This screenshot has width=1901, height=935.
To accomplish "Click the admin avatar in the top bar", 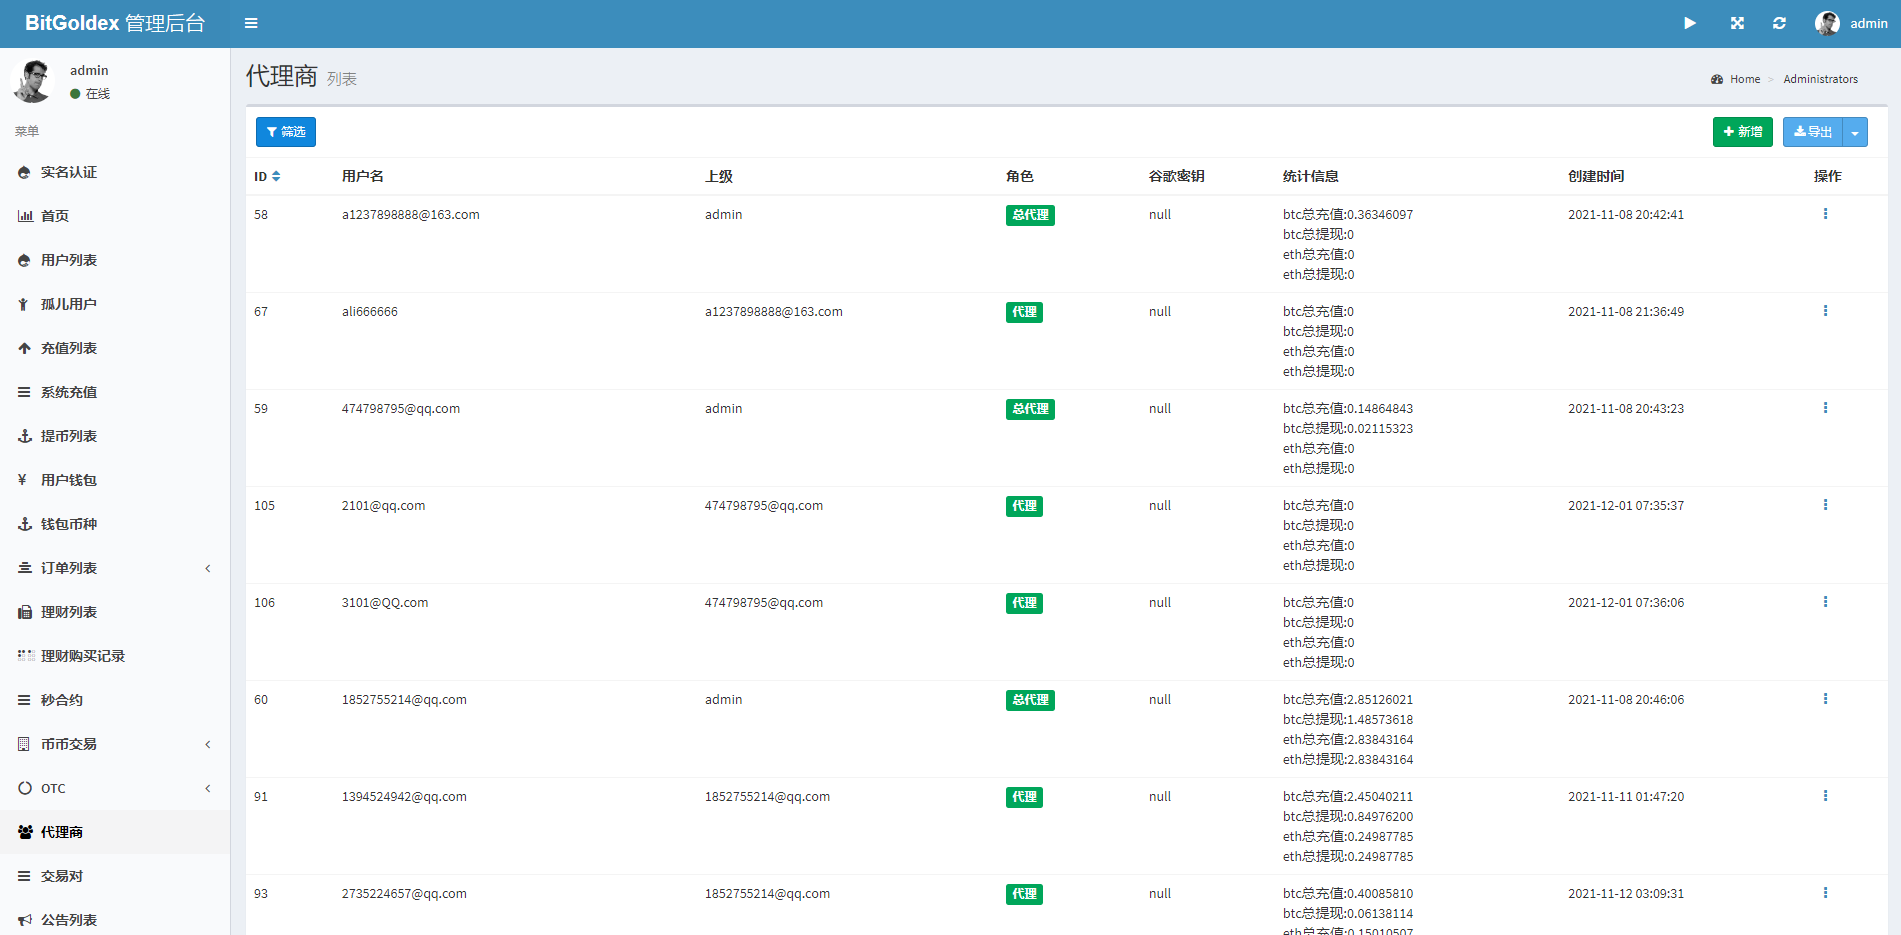I will pos(1827,22).
